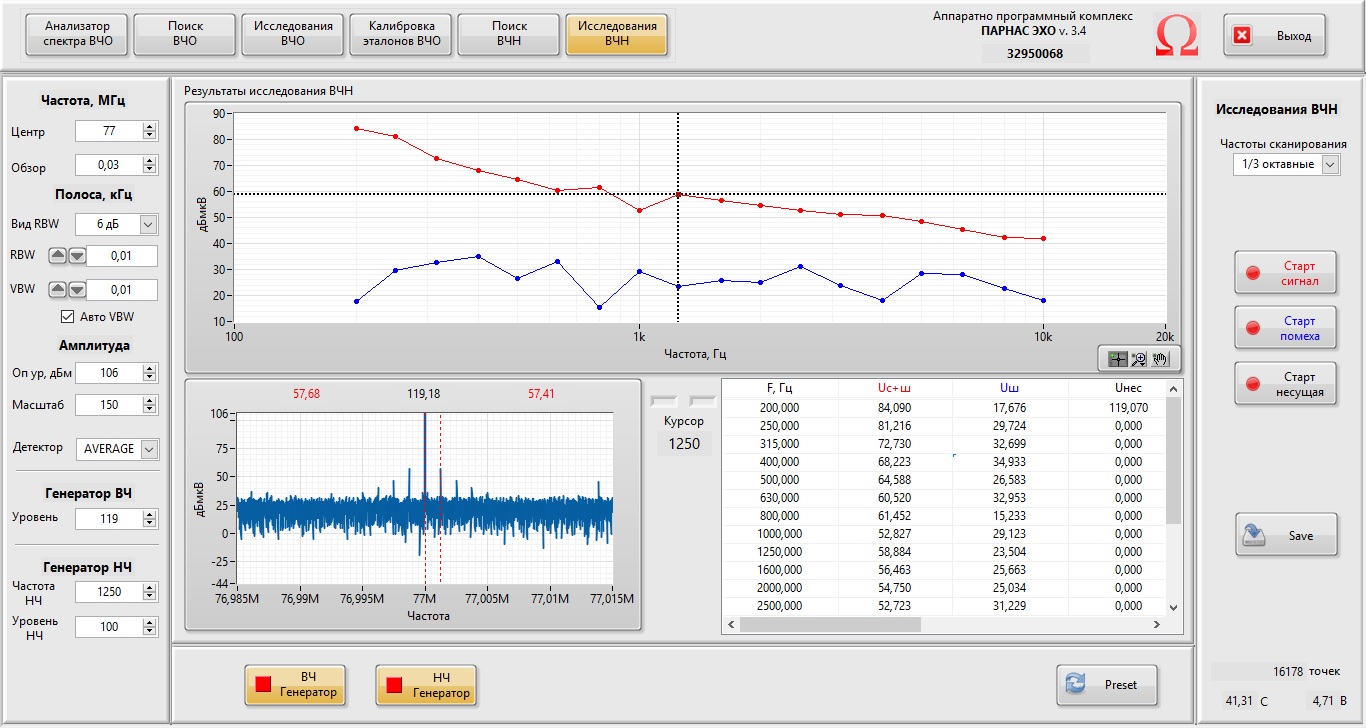1366x728 pixels.
Task: Click the Uнес column header
Action: 1127,388
